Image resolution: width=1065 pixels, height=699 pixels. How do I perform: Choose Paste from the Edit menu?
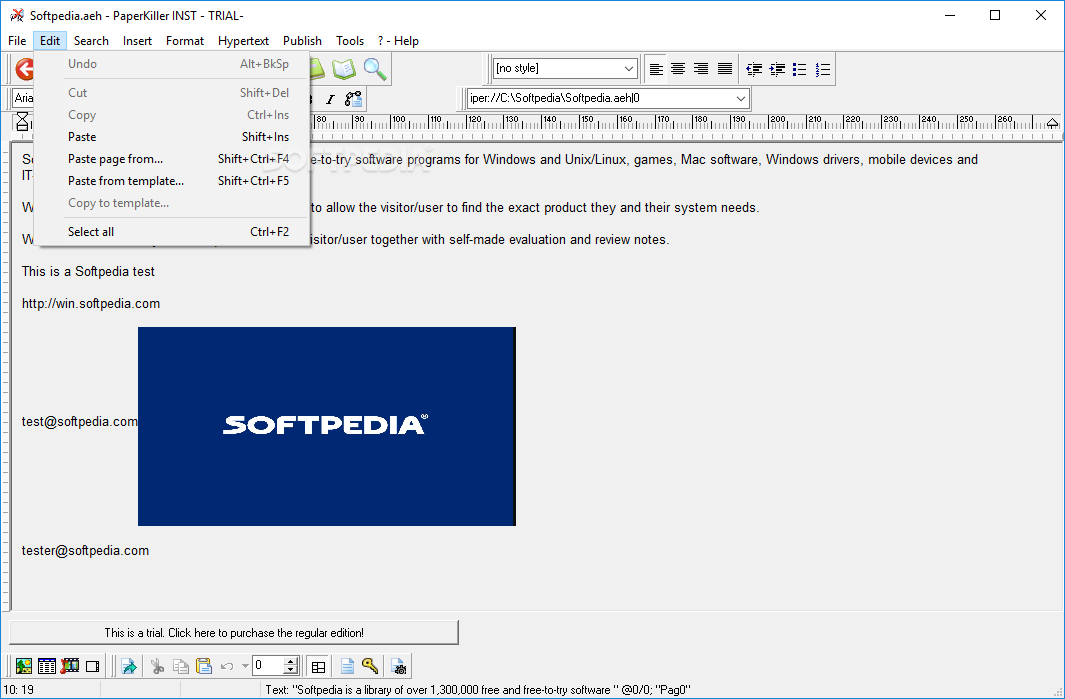pos(172,137)
